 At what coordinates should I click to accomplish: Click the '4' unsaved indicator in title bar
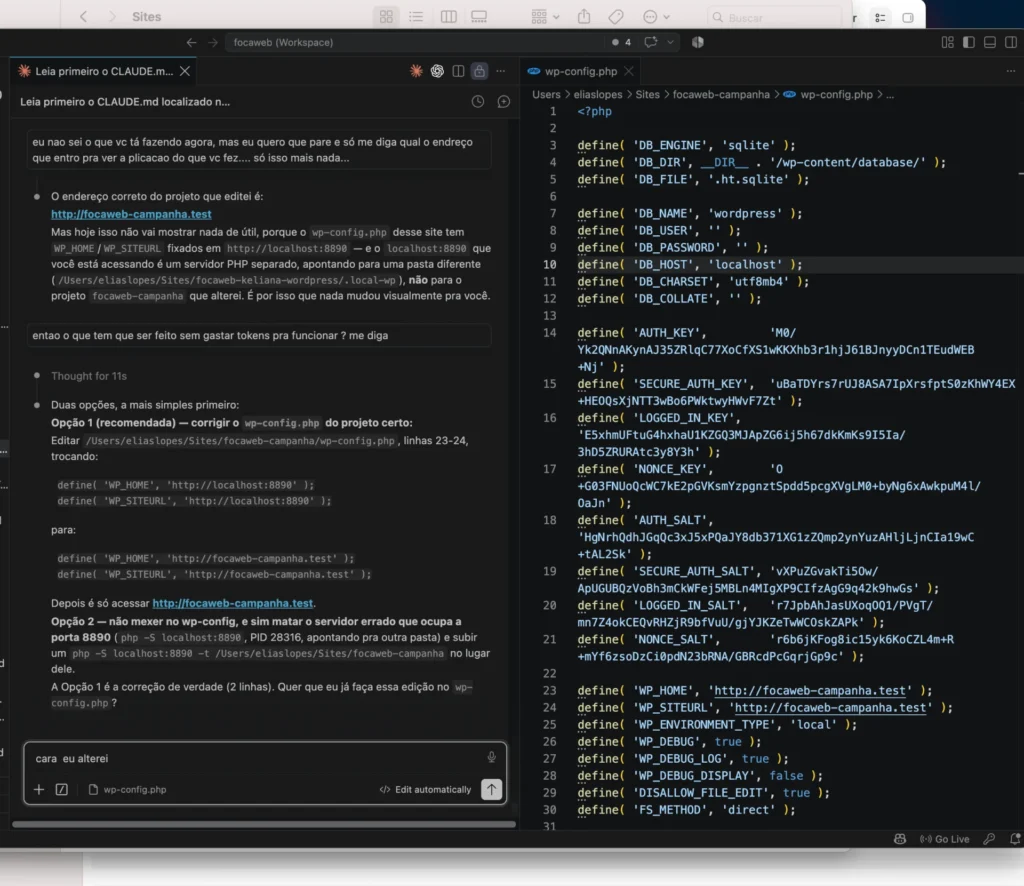[622, 42]
